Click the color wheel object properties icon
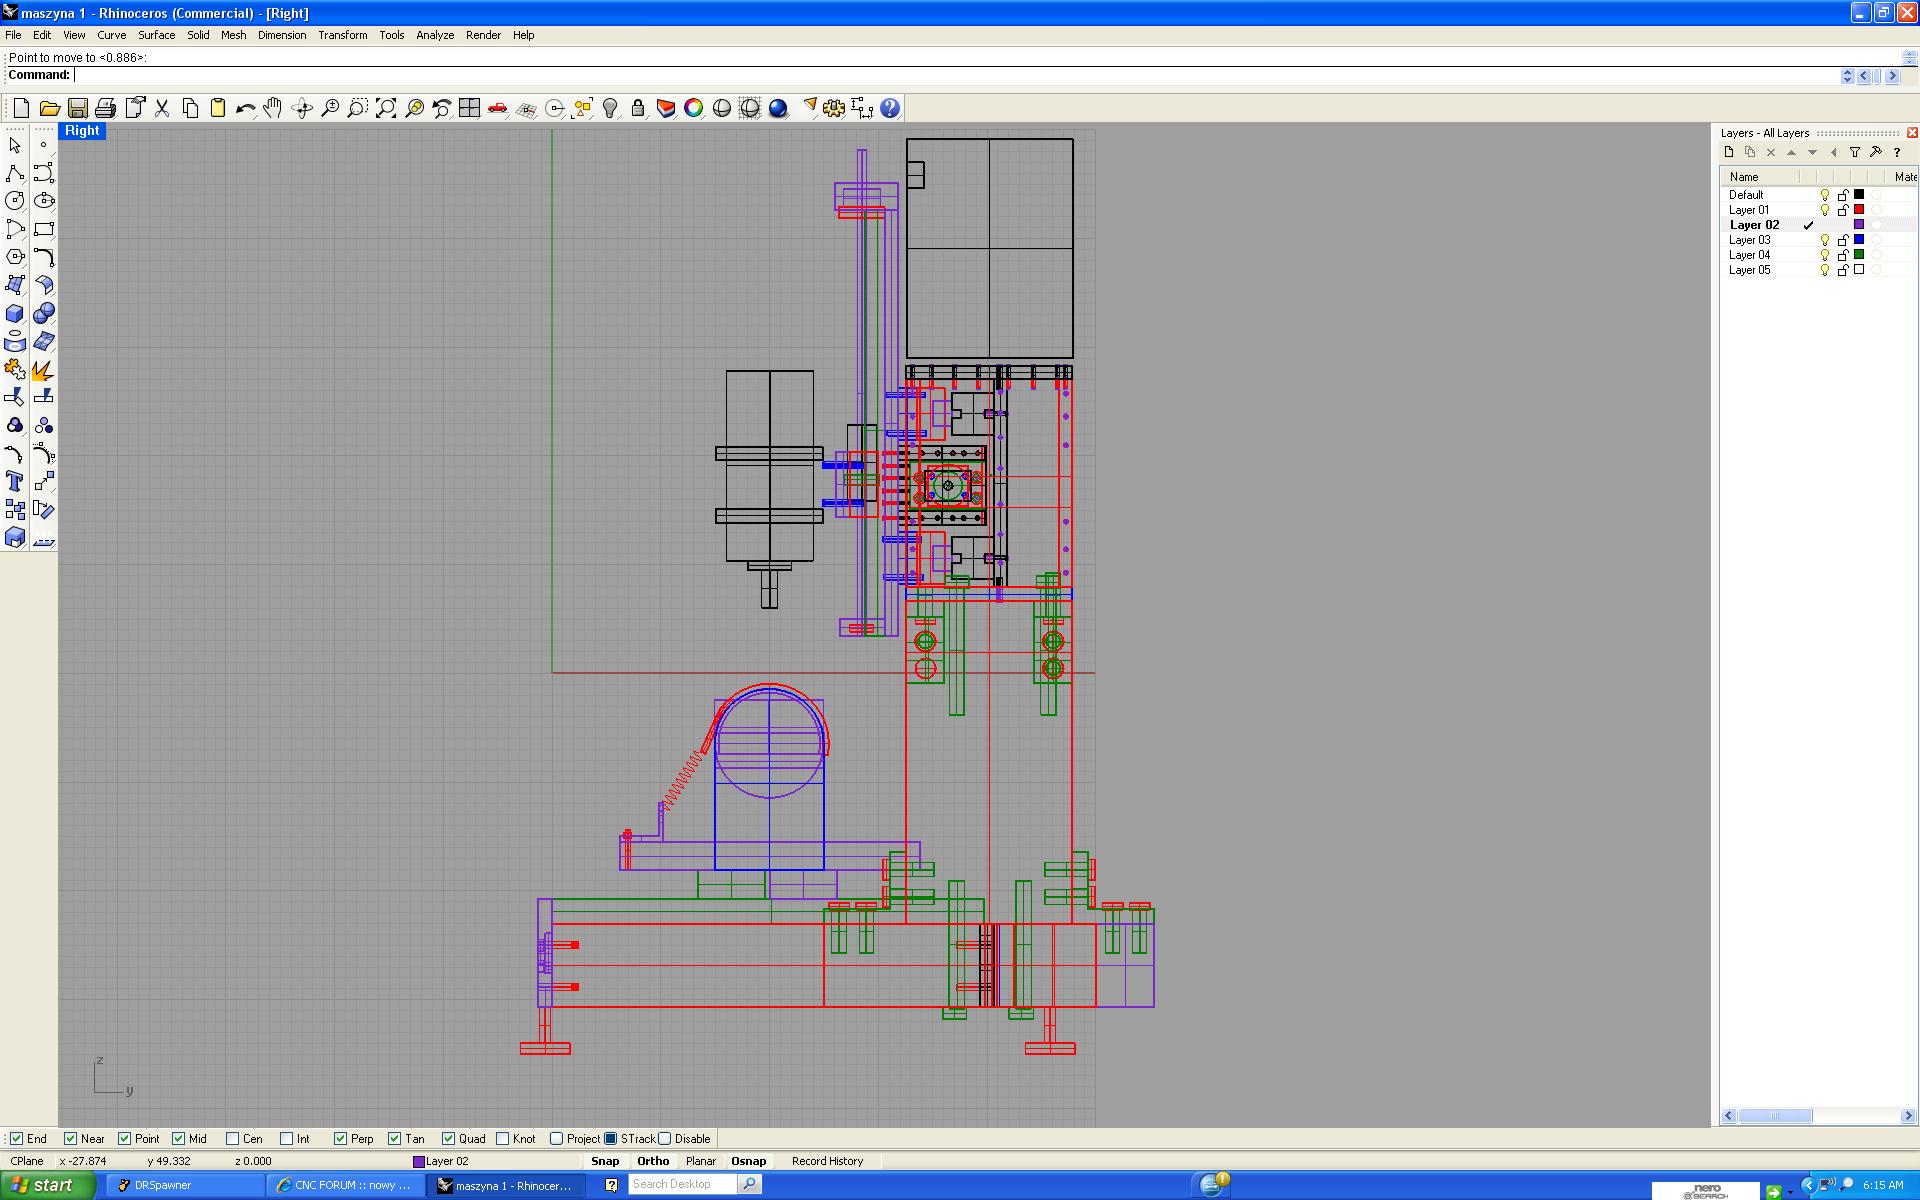The width and height of the screenshot is (1920, 1200). click(x=694, y=108)
